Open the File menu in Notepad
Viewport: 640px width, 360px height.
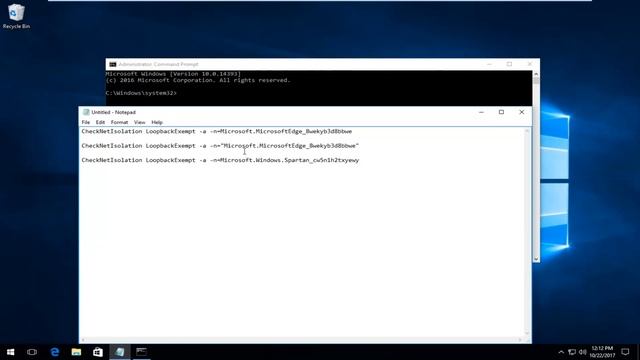pyautogui.click(x=86, y=122)
